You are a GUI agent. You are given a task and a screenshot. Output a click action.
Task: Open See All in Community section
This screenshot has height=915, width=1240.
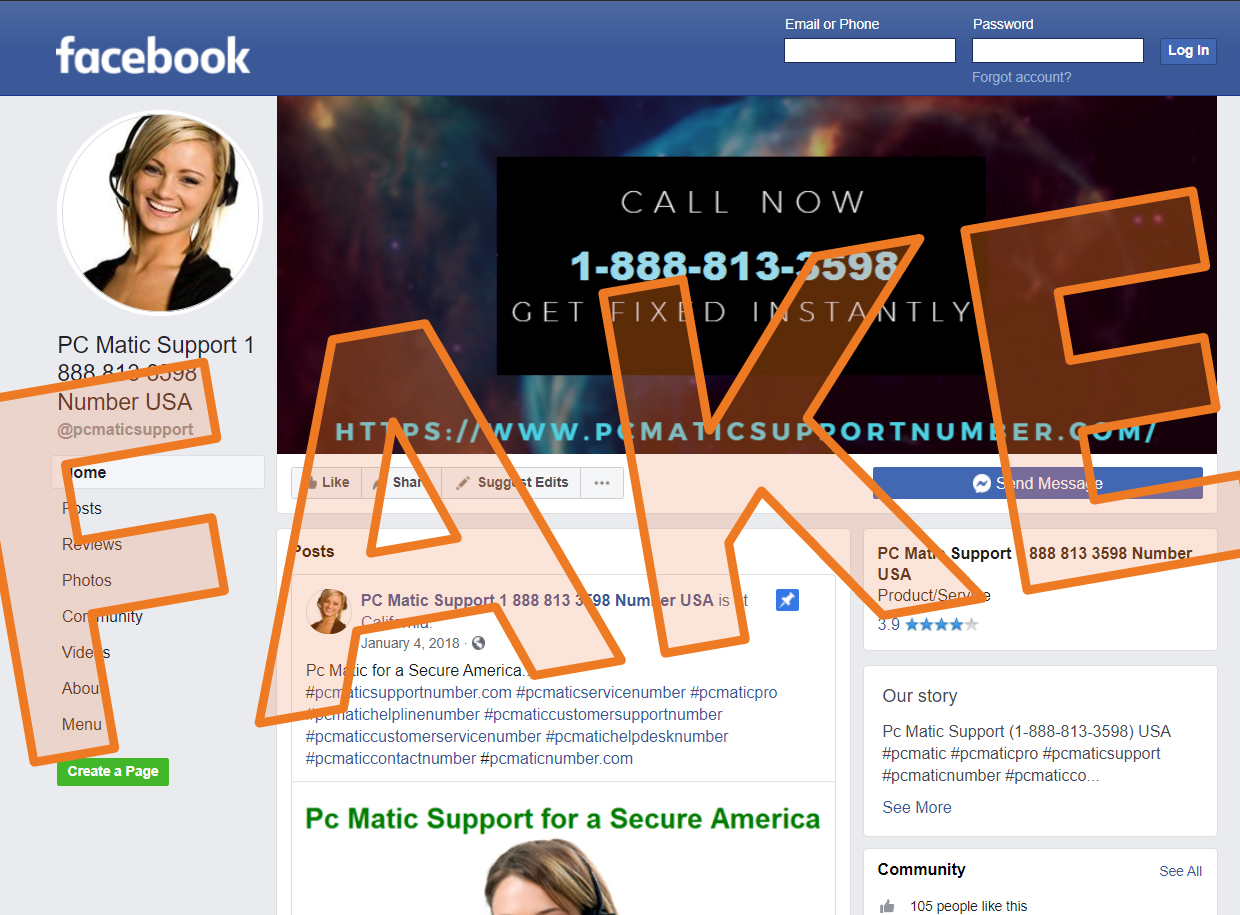(x=1181, y=871)
